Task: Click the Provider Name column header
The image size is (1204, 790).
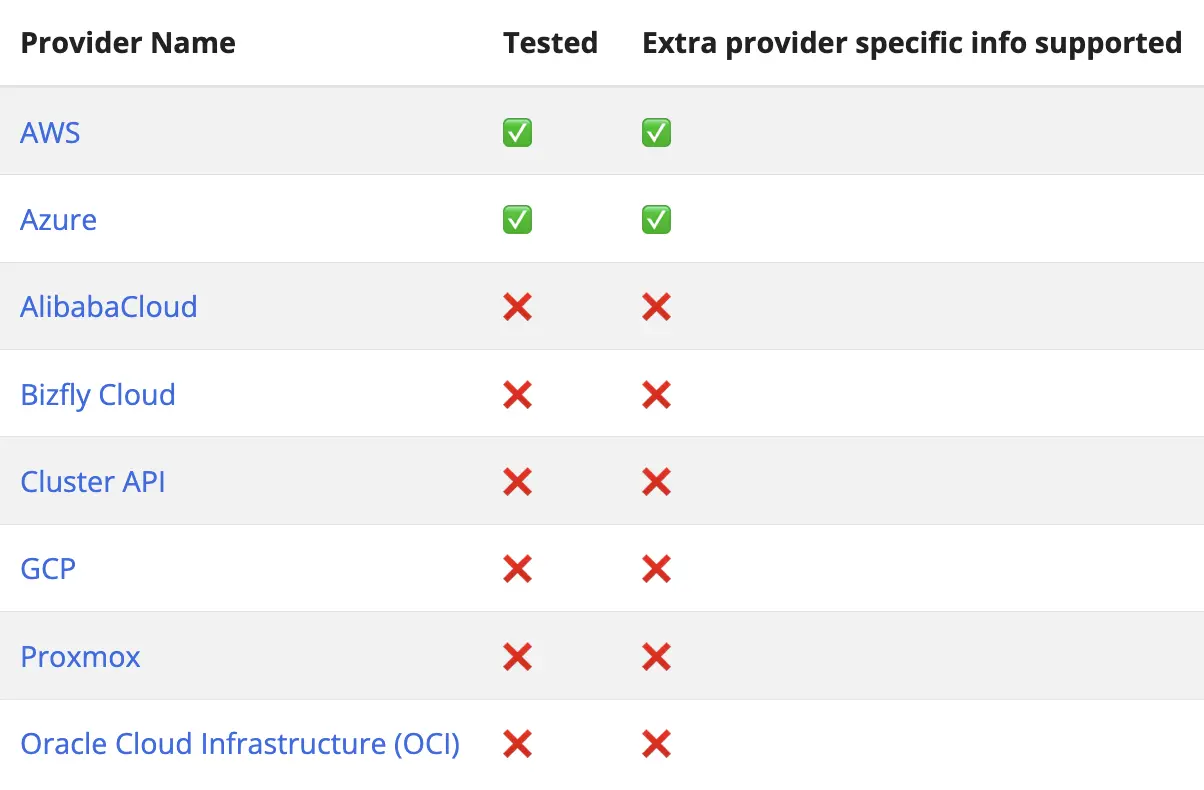Action: click(x=128, y=43)
